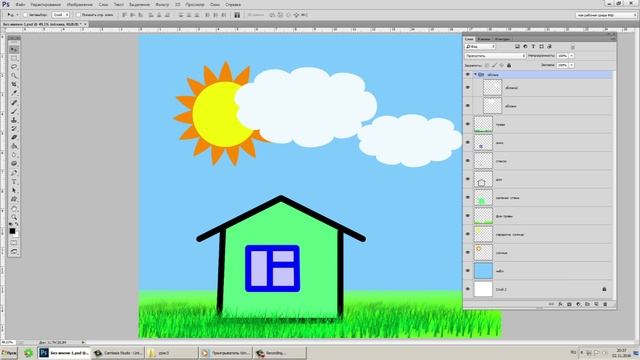Image resolution: width=640 pixels, height=360 pixels.
Task: Select the Healing Brush tool
Action: (14, 102)
